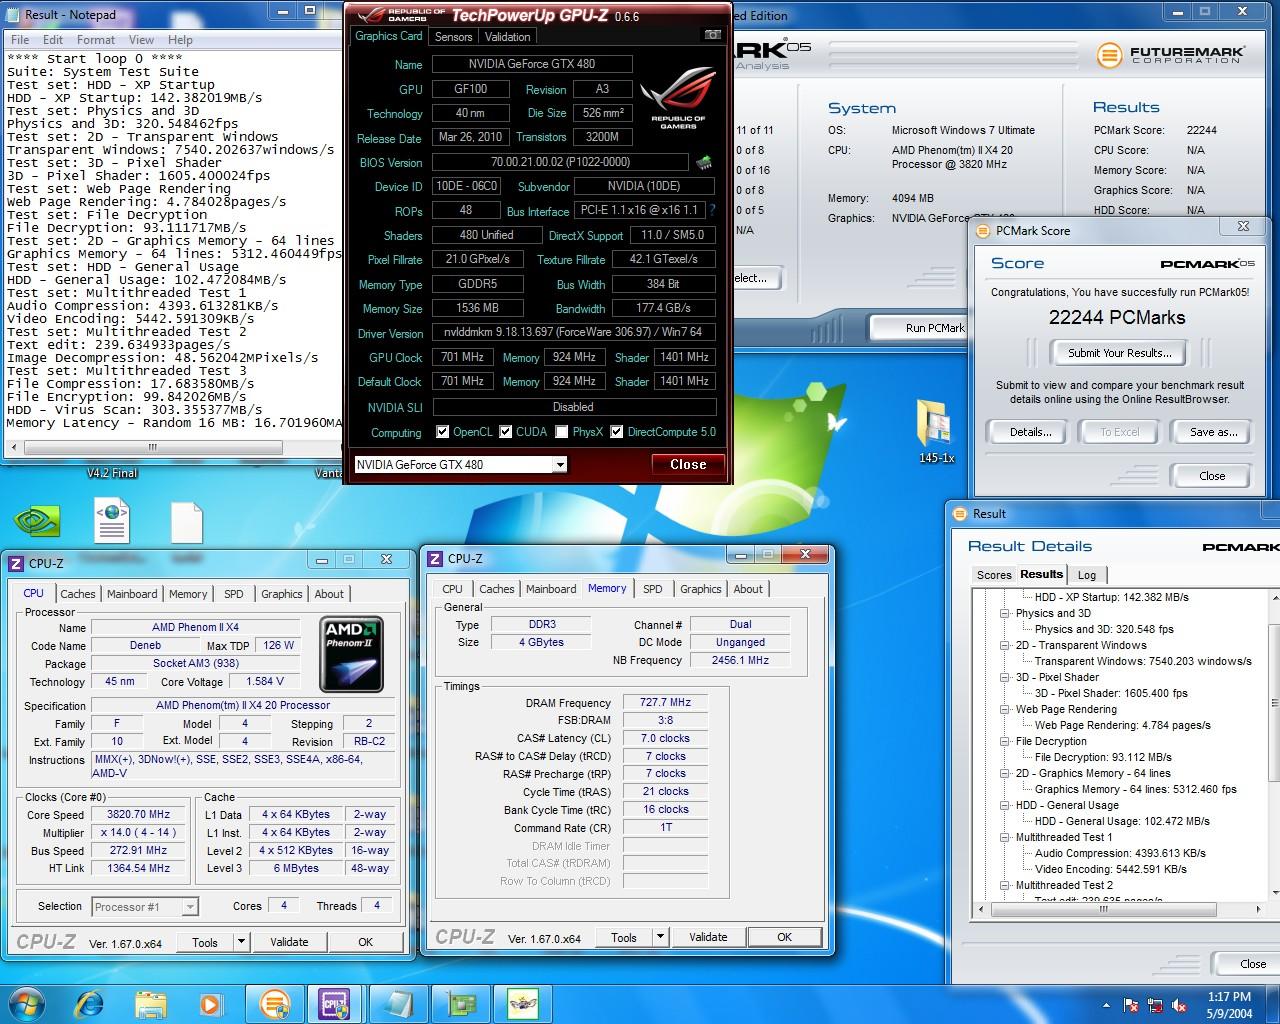The width and height of the screenshot is (1280, 1024).
Task: Switch to CPU-Z taskbar button
Action: point(334,1003)
